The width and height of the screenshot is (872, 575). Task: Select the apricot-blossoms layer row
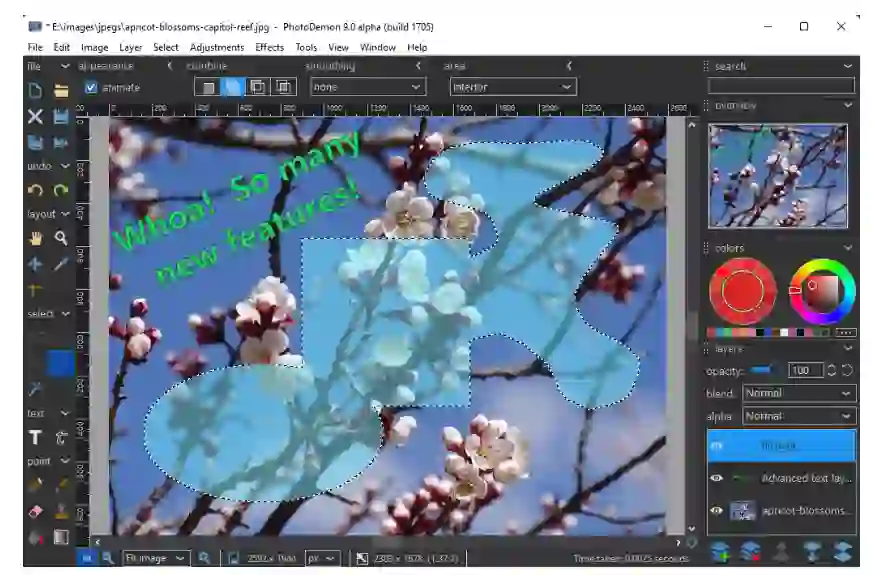[781, 510]
